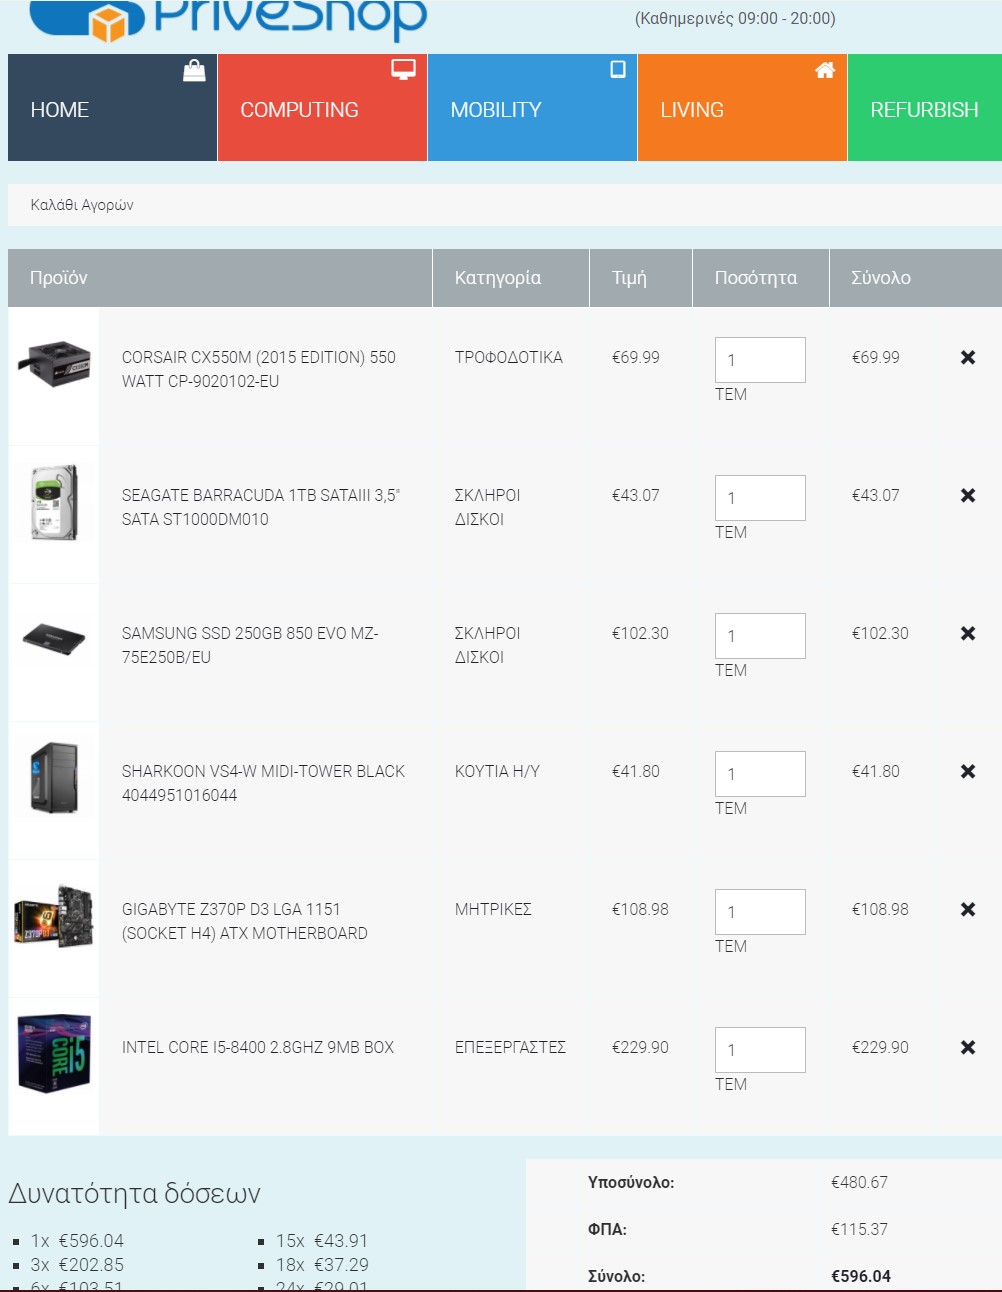Viewport: 1002px width, 1292px height.
Task: Delete Intel Core i5-8400 from cart
Action: (967, 1047)
